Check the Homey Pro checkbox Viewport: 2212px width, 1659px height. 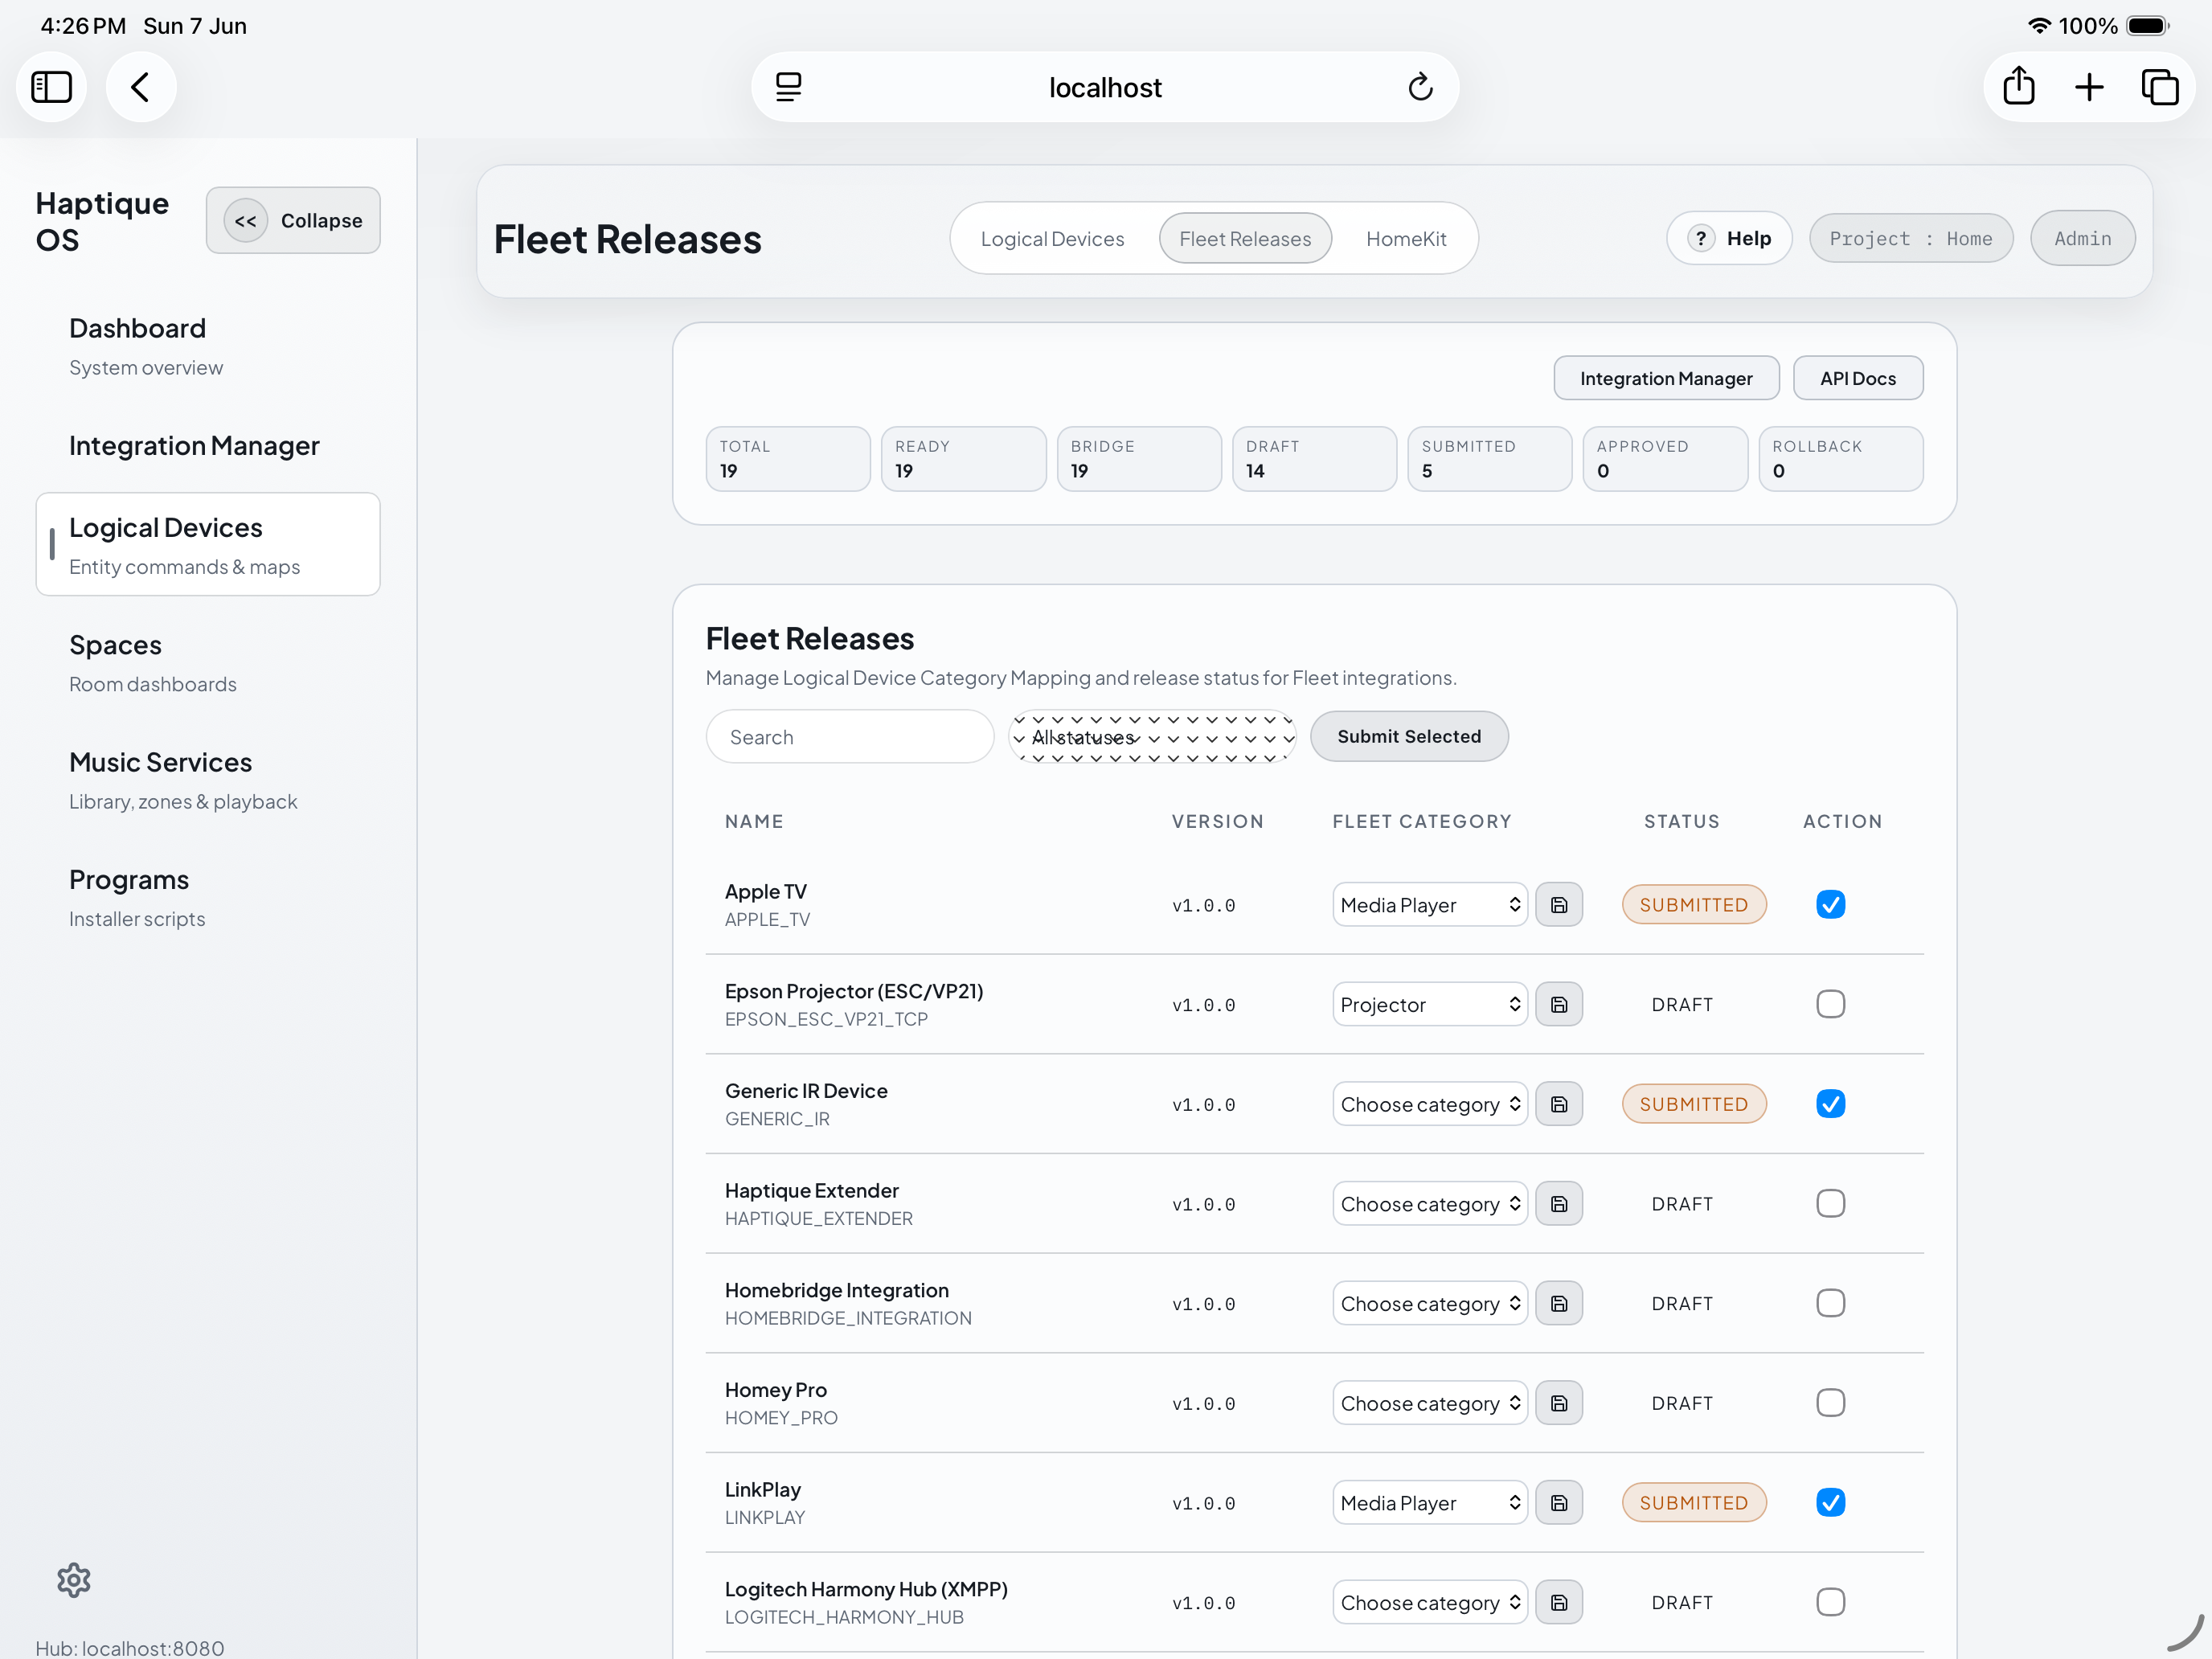click(x=1831, y=1403)
